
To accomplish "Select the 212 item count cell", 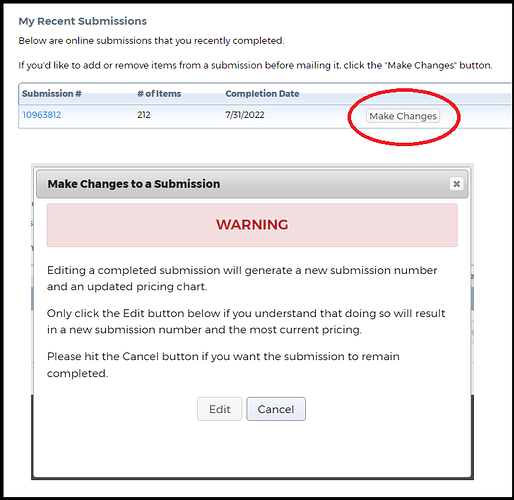I will (144, 115).
